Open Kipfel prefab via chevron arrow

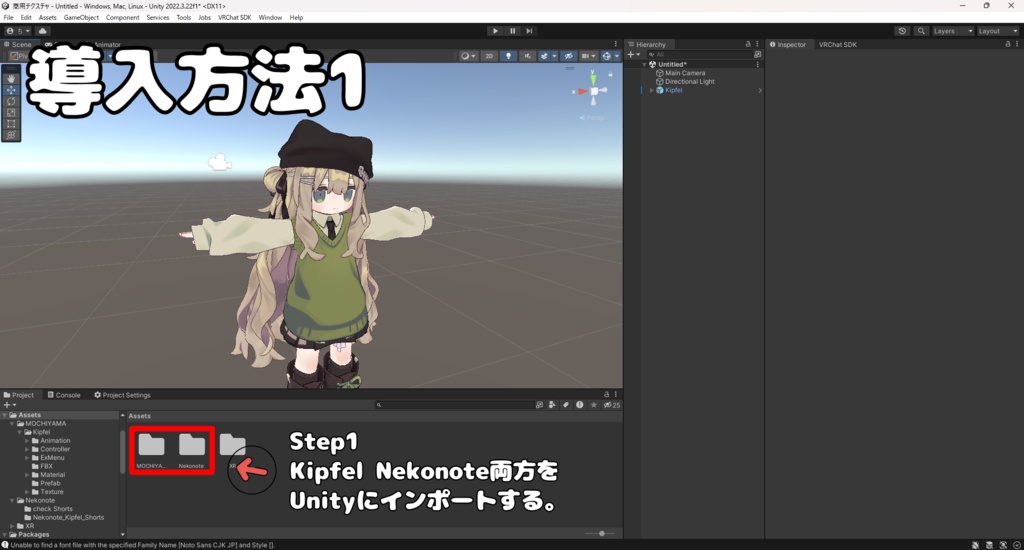(760, 90)
